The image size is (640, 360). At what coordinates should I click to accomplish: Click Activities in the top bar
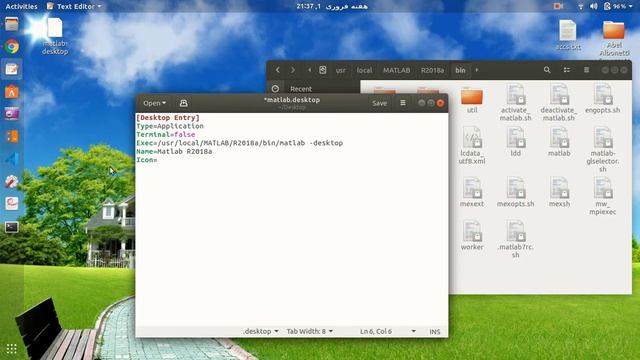pyautogui.click(x=21, y=6)
